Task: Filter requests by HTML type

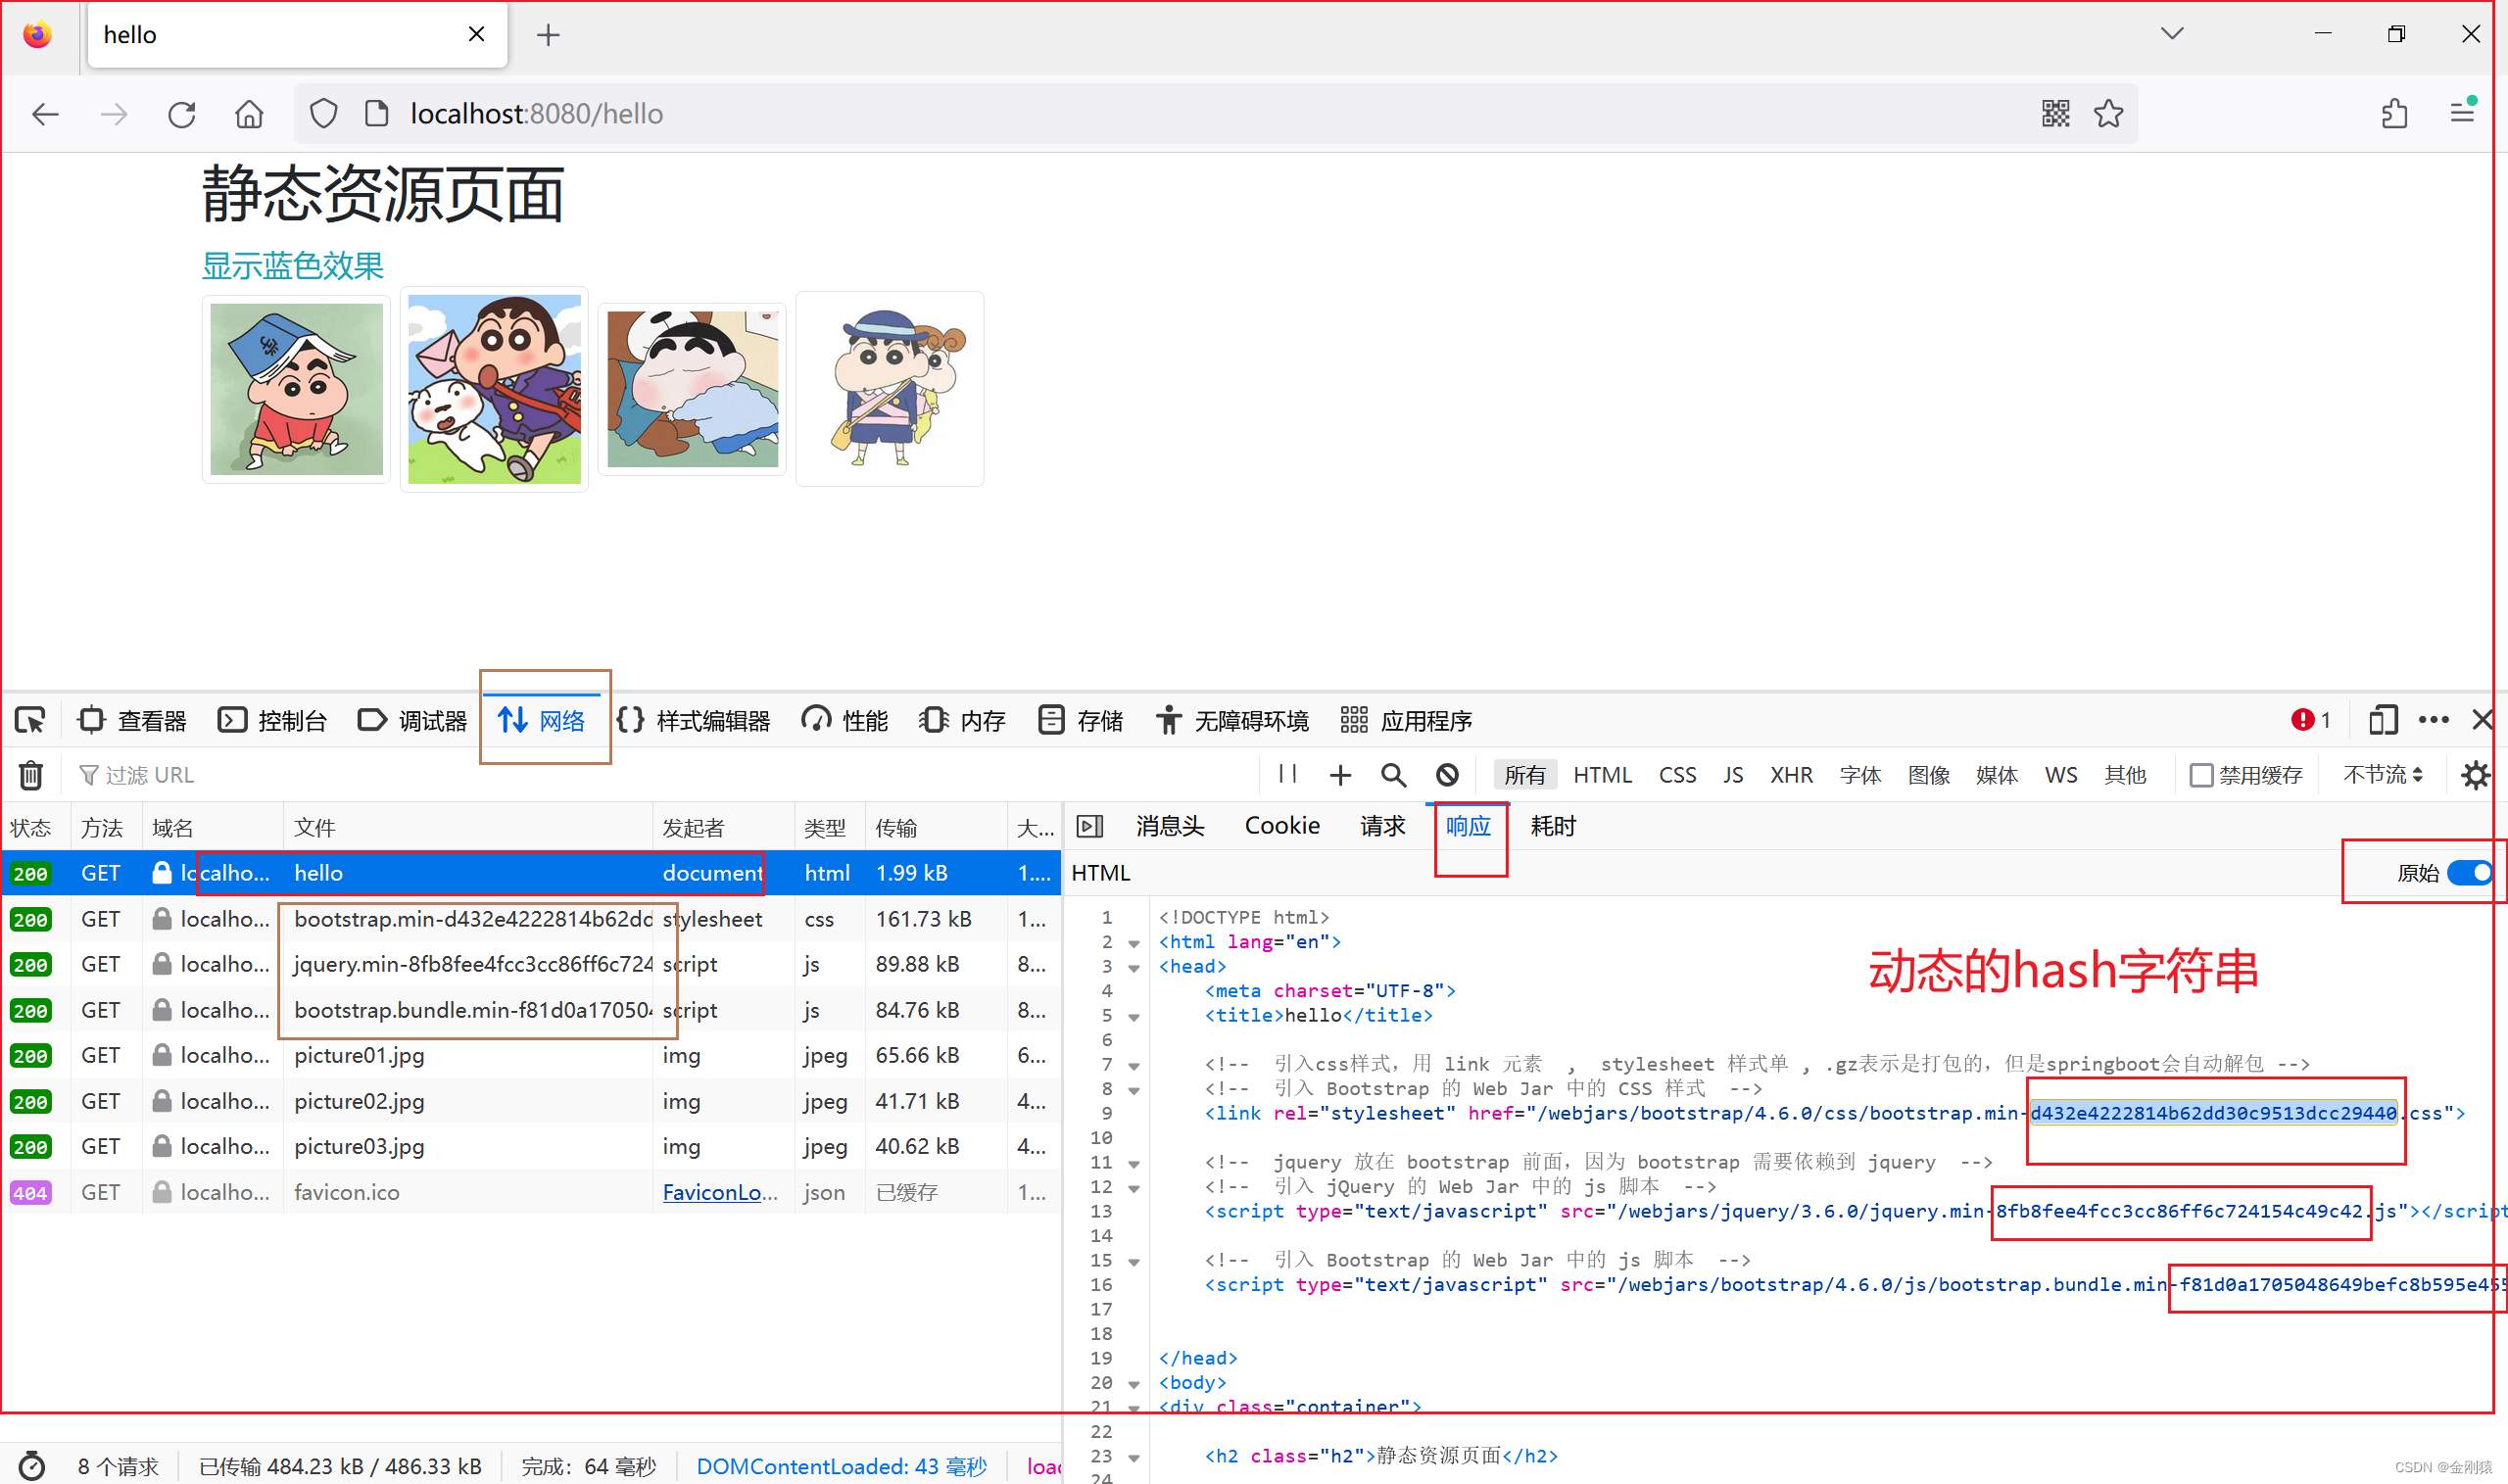Action: point(1602,775)
